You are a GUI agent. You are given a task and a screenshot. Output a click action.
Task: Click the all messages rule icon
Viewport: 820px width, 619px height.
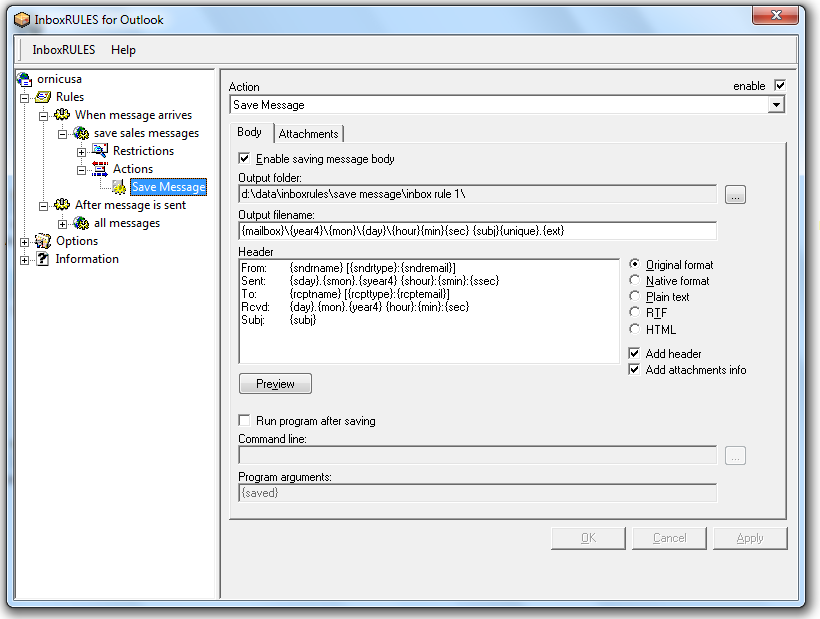[81, 223]
